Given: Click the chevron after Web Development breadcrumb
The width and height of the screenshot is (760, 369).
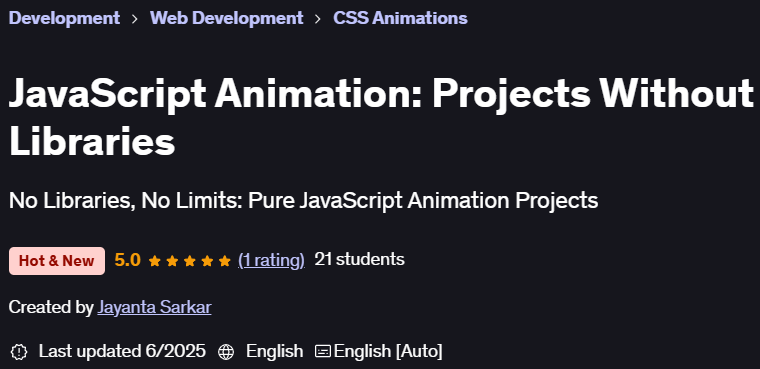Looking at the screenshot, I should (318, 19).
